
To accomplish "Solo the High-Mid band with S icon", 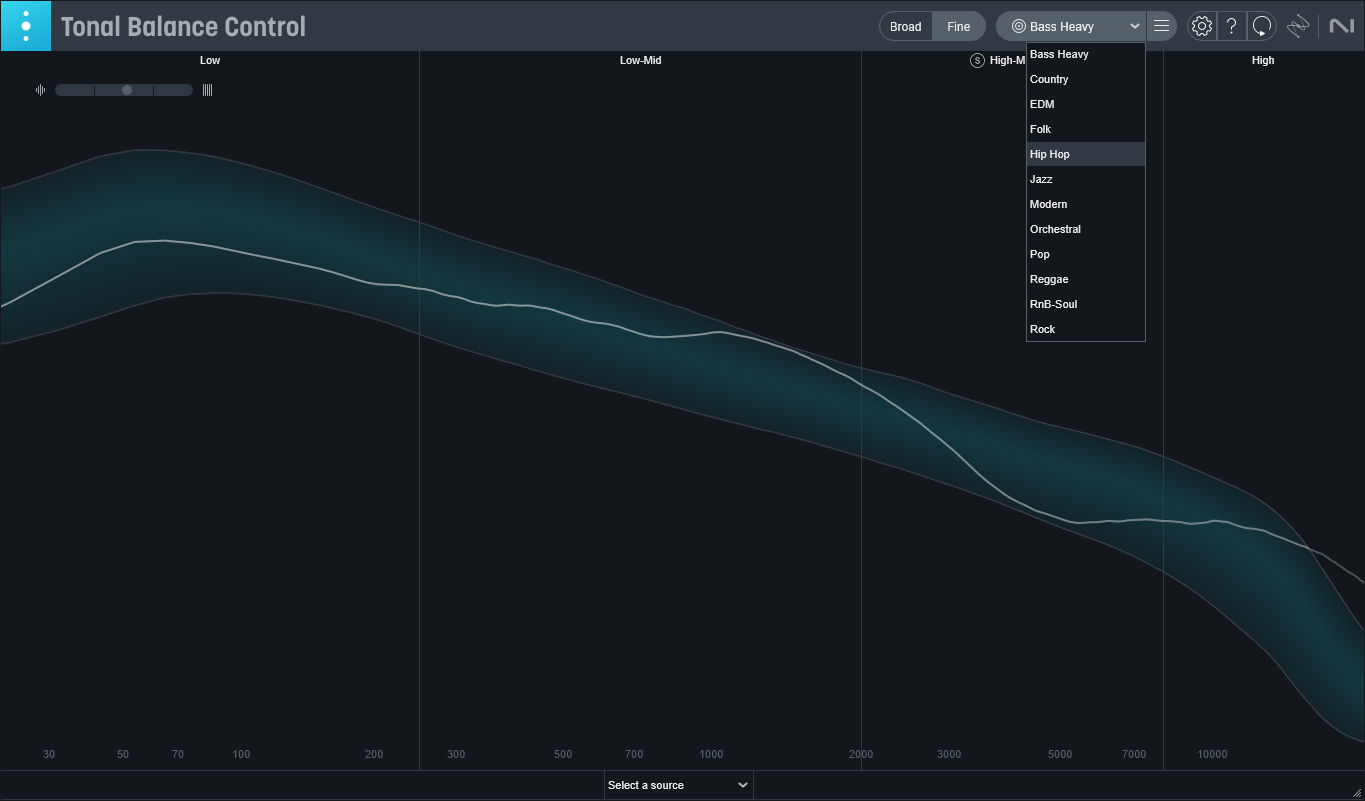I will tap(977, 60).
